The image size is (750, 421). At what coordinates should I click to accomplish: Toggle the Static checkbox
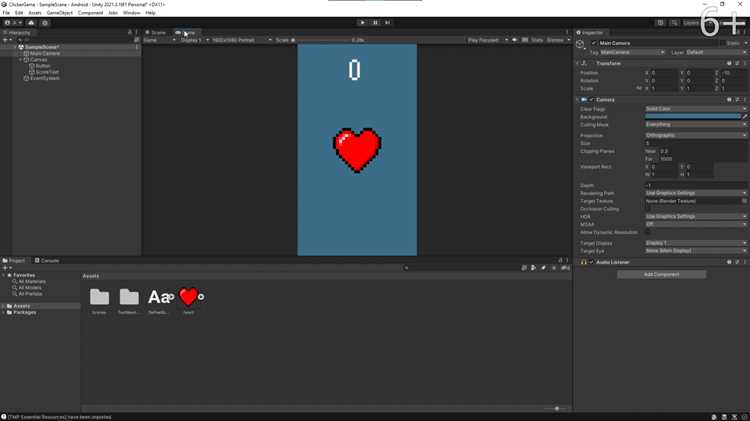click(722, 43)
